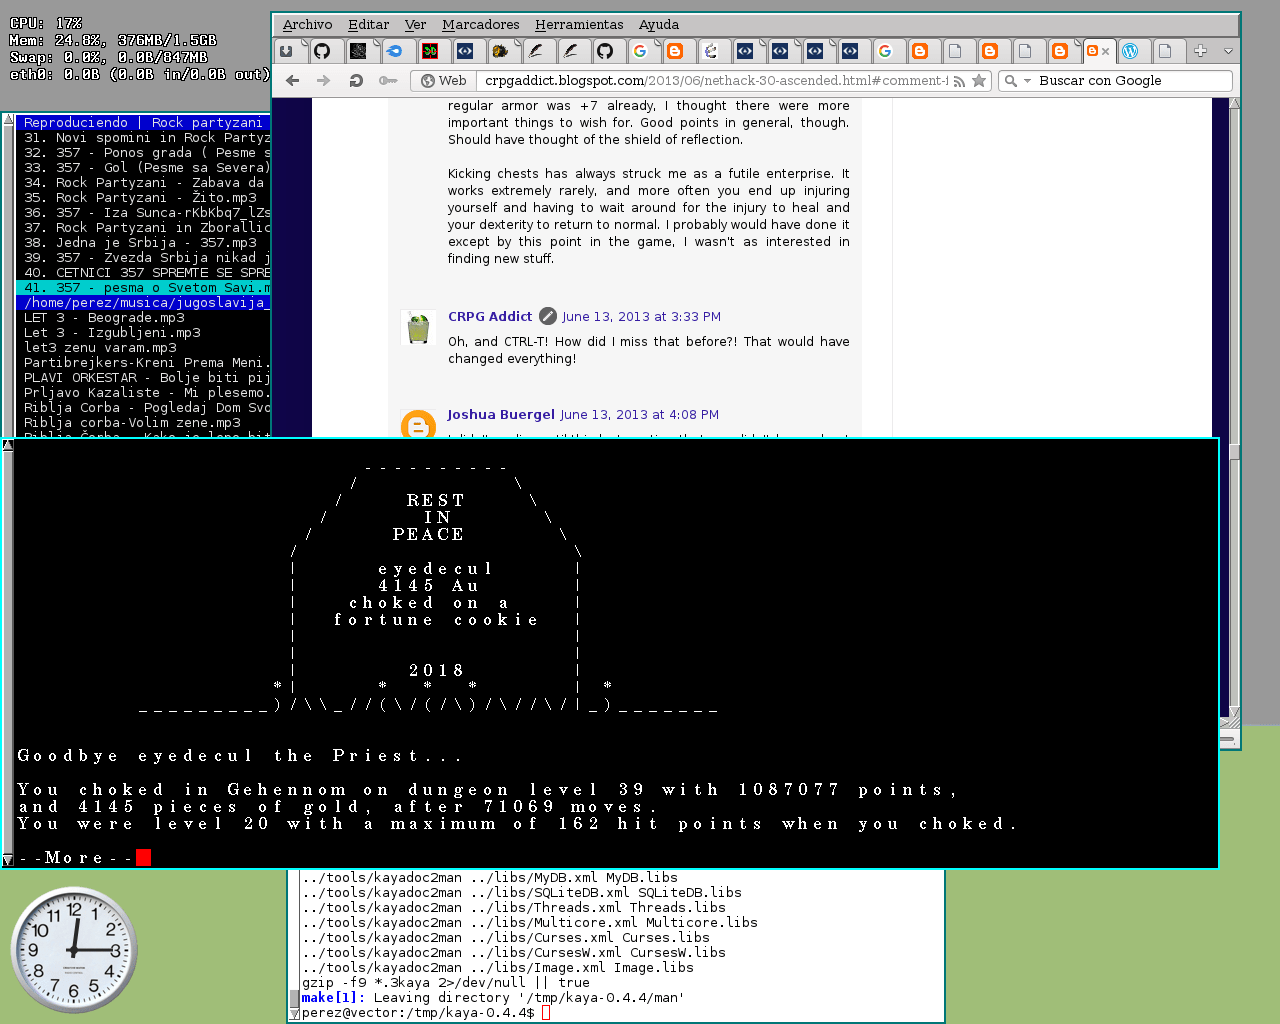Click the key (password wand) icon
This screenshot has height=1024, width=1280.
[388, 81]
